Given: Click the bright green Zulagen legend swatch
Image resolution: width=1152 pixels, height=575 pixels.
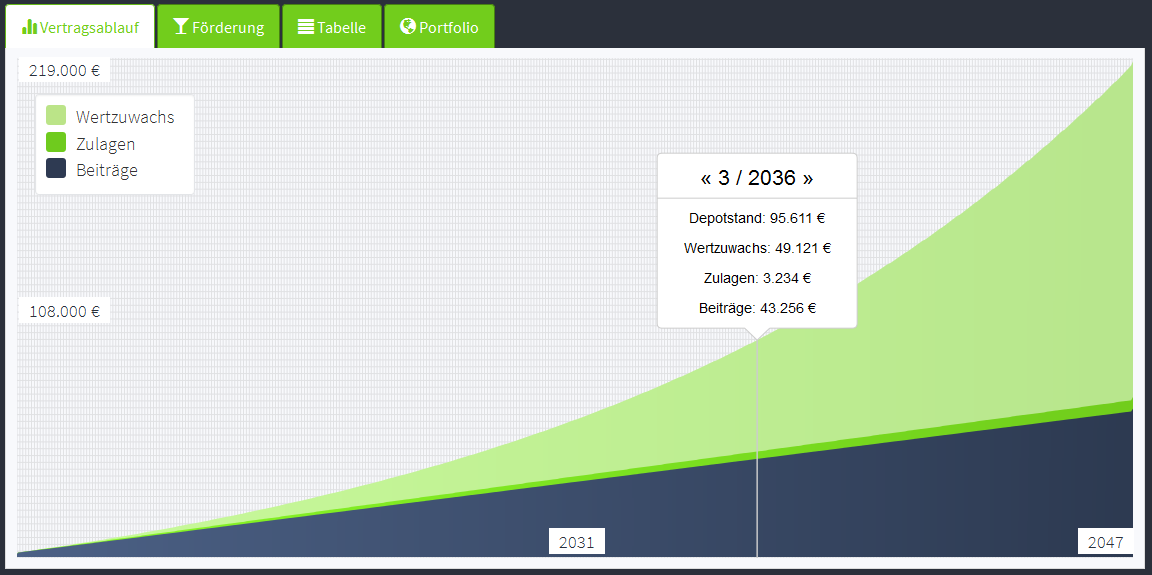Looking at the screenshot, I should [x=56, y=143].
